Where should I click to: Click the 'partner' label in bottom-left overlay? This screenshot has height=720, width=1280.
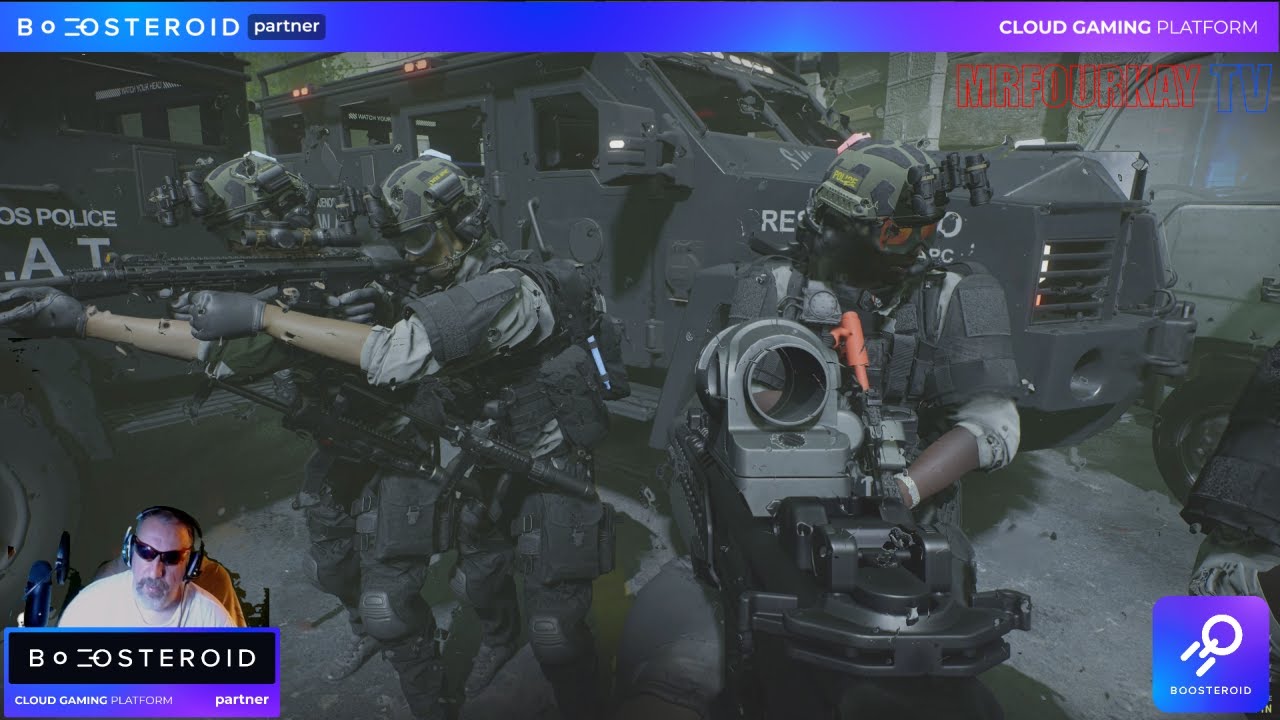[x=242, y=700]
